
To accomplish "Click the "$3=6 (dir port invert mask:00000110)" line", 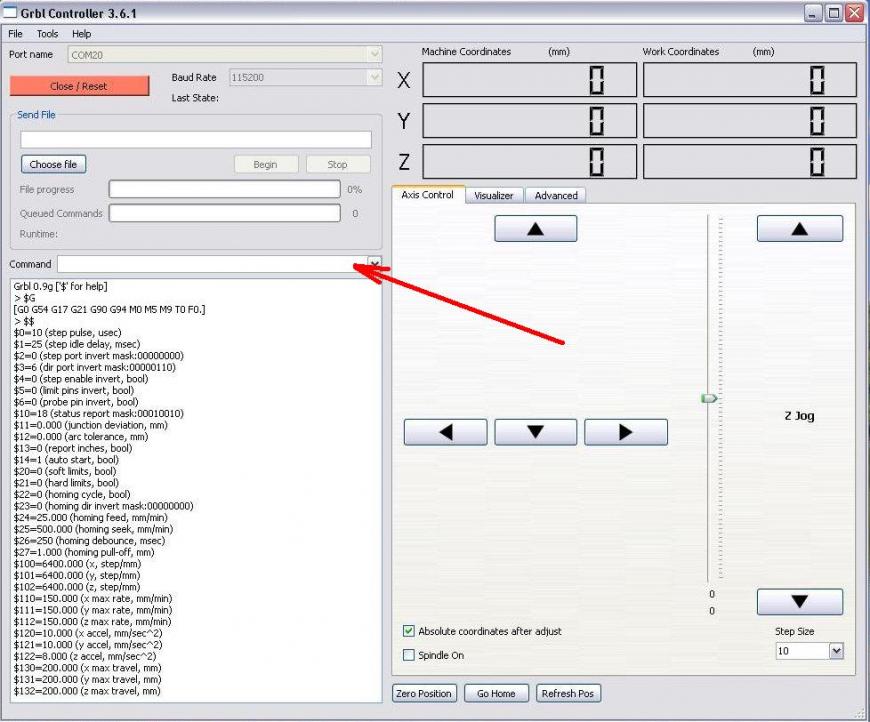I will point(94,367).
